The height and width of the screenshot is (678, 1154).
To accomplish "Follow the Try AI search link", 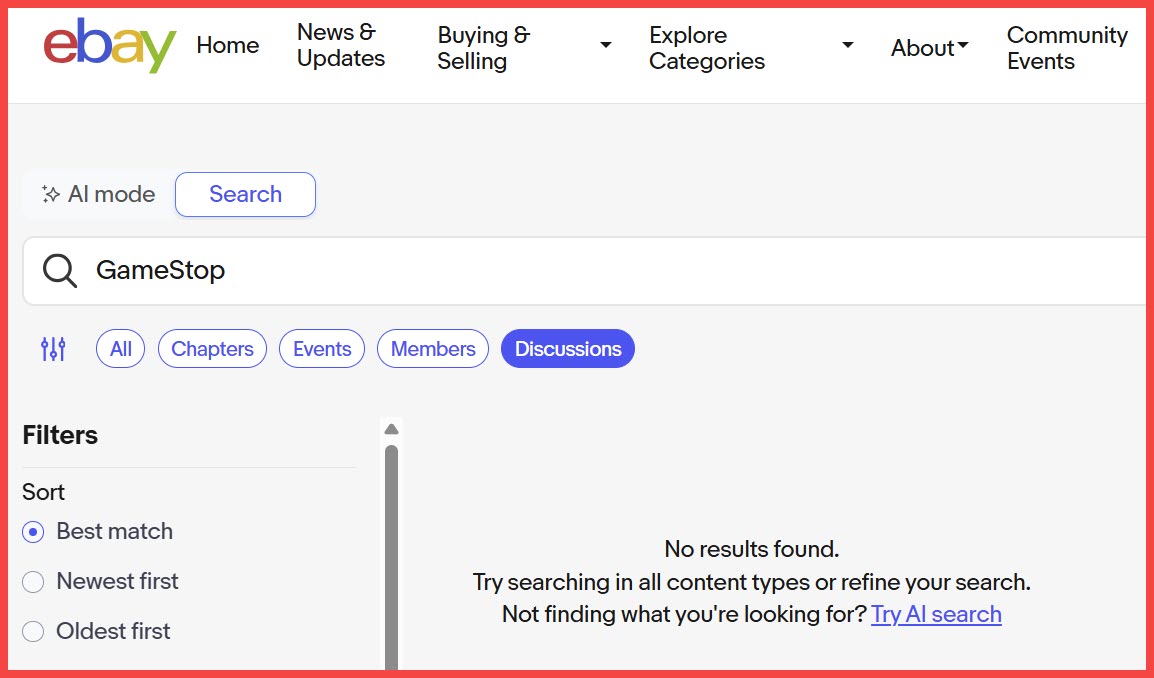I will (936, 615).
